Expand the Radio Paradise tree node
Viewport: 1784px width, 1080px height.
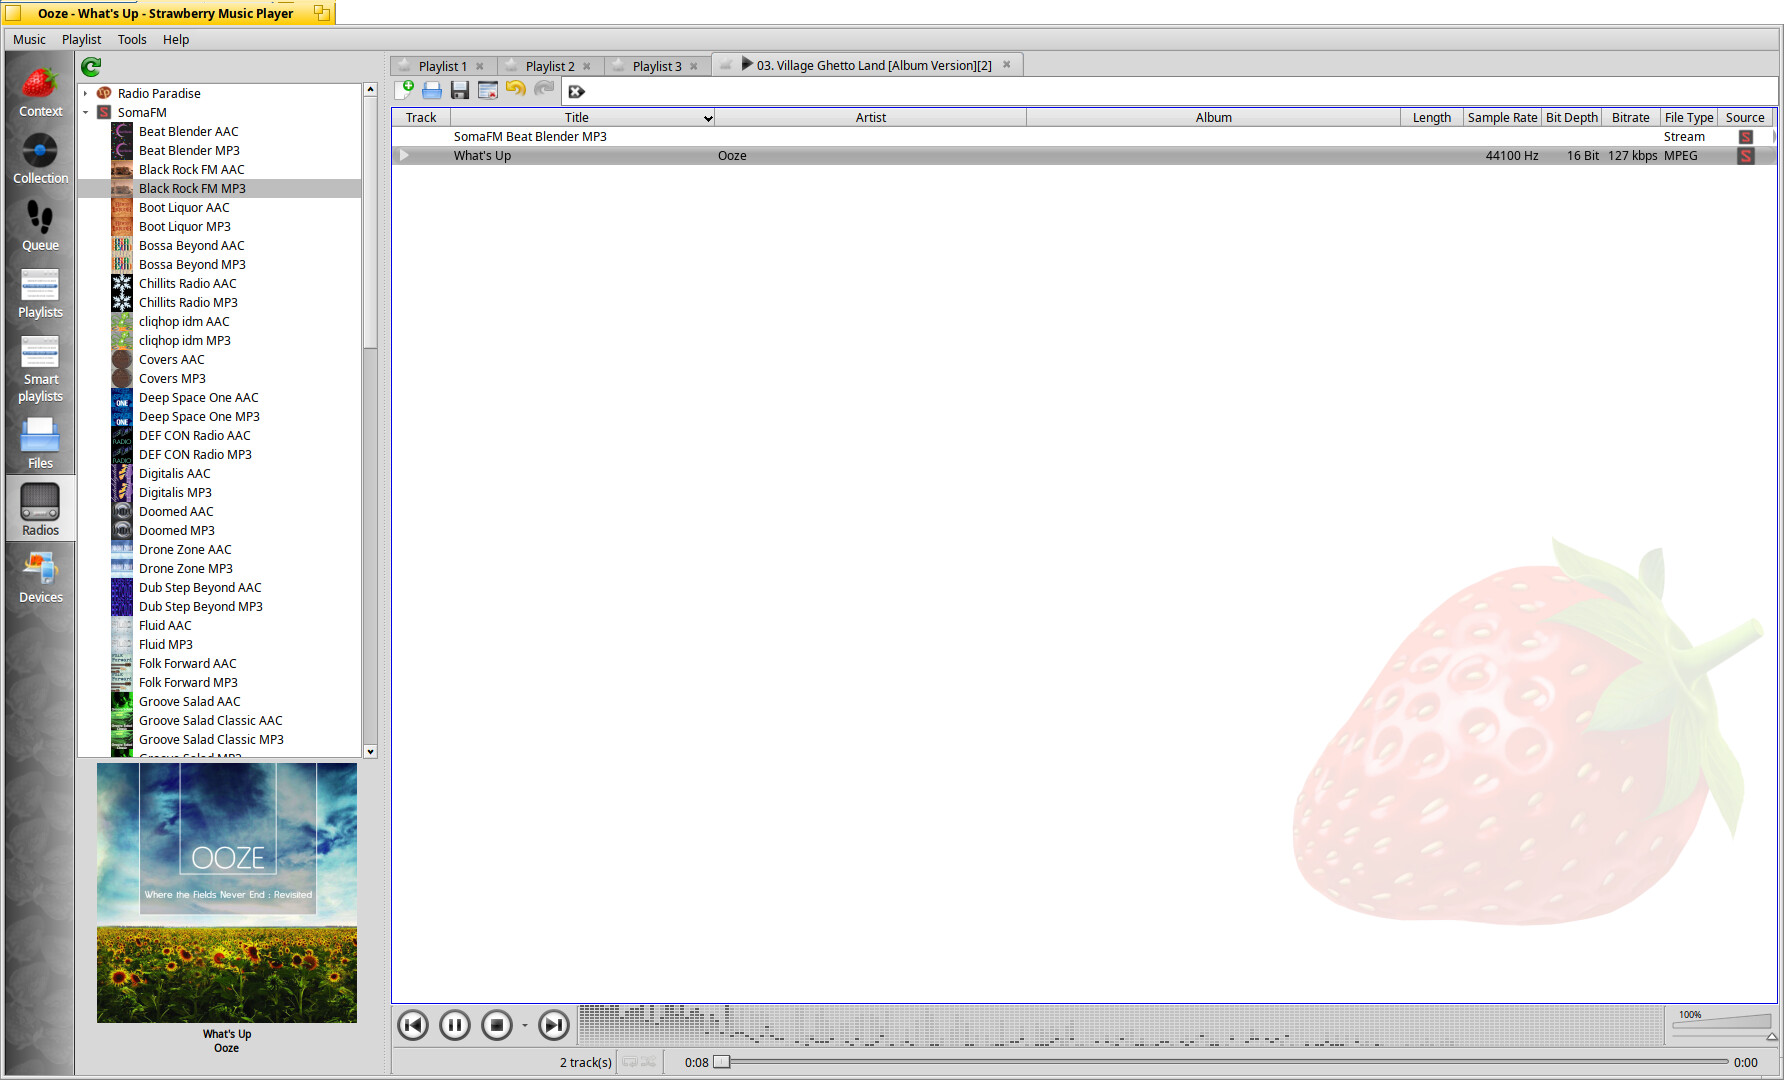click(86, 94)
